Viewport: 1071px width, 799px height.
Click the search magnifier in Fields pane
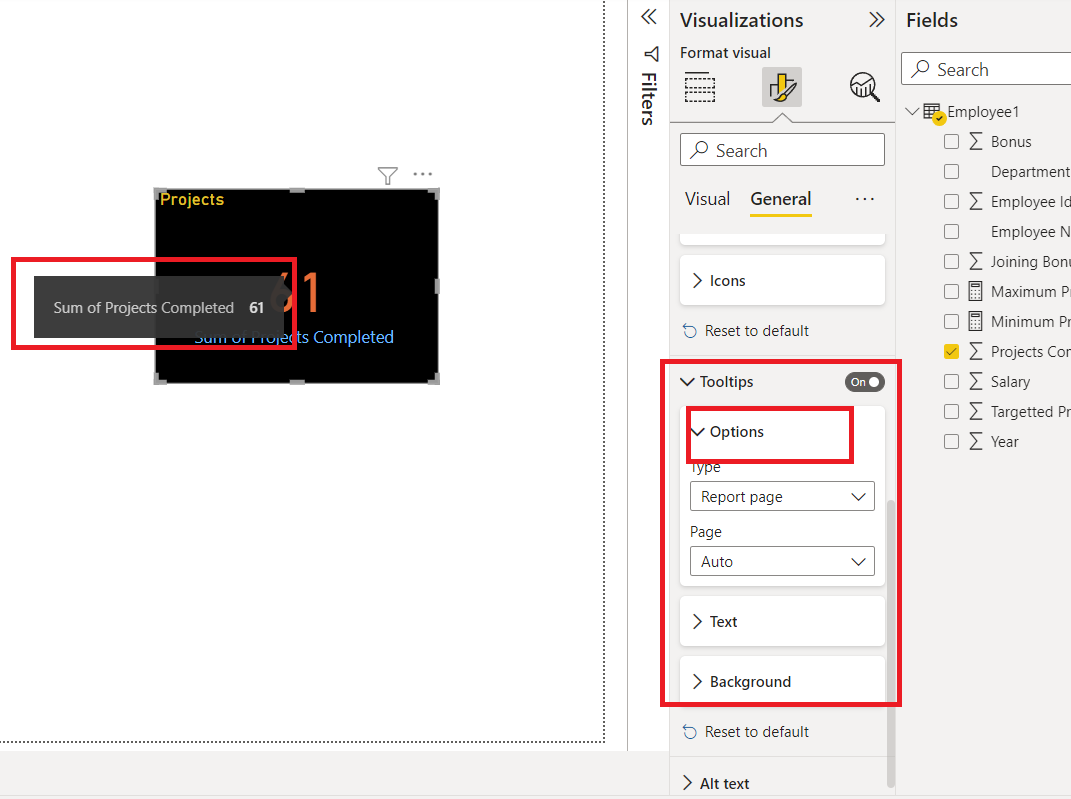pyautogui.click(x=921, y=69)
